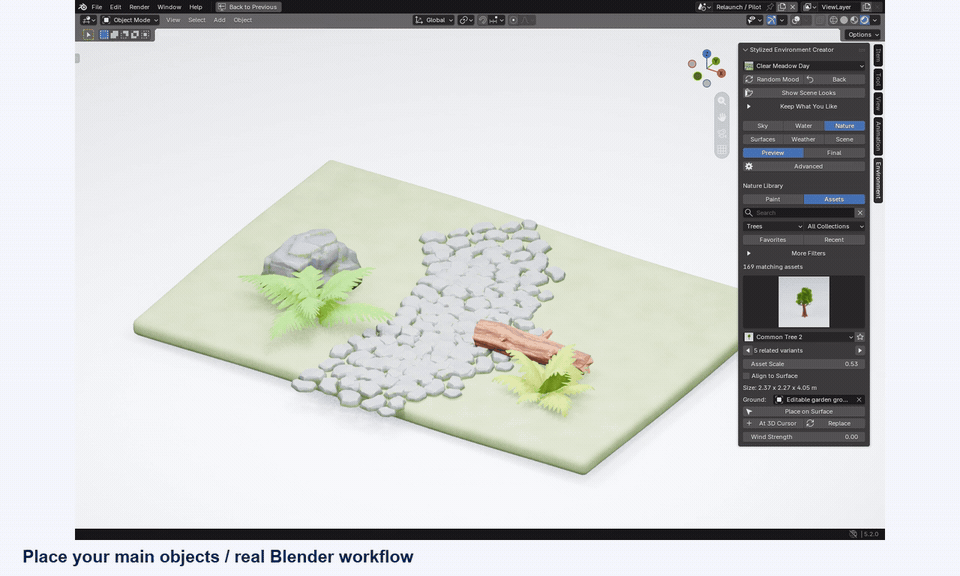Image resolution: width=960 pixels, height=576 pixels.
Task: Open the All Collections dropdown
Action: (x=834, y=226)
